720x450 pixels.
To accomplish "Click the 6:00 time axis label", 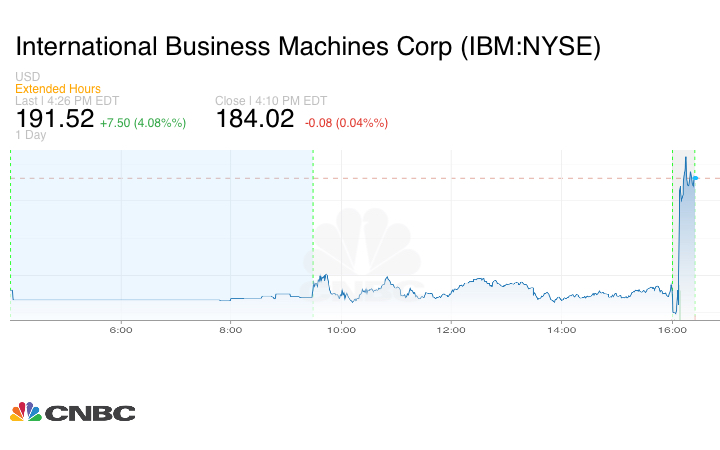I will [121, 331].
